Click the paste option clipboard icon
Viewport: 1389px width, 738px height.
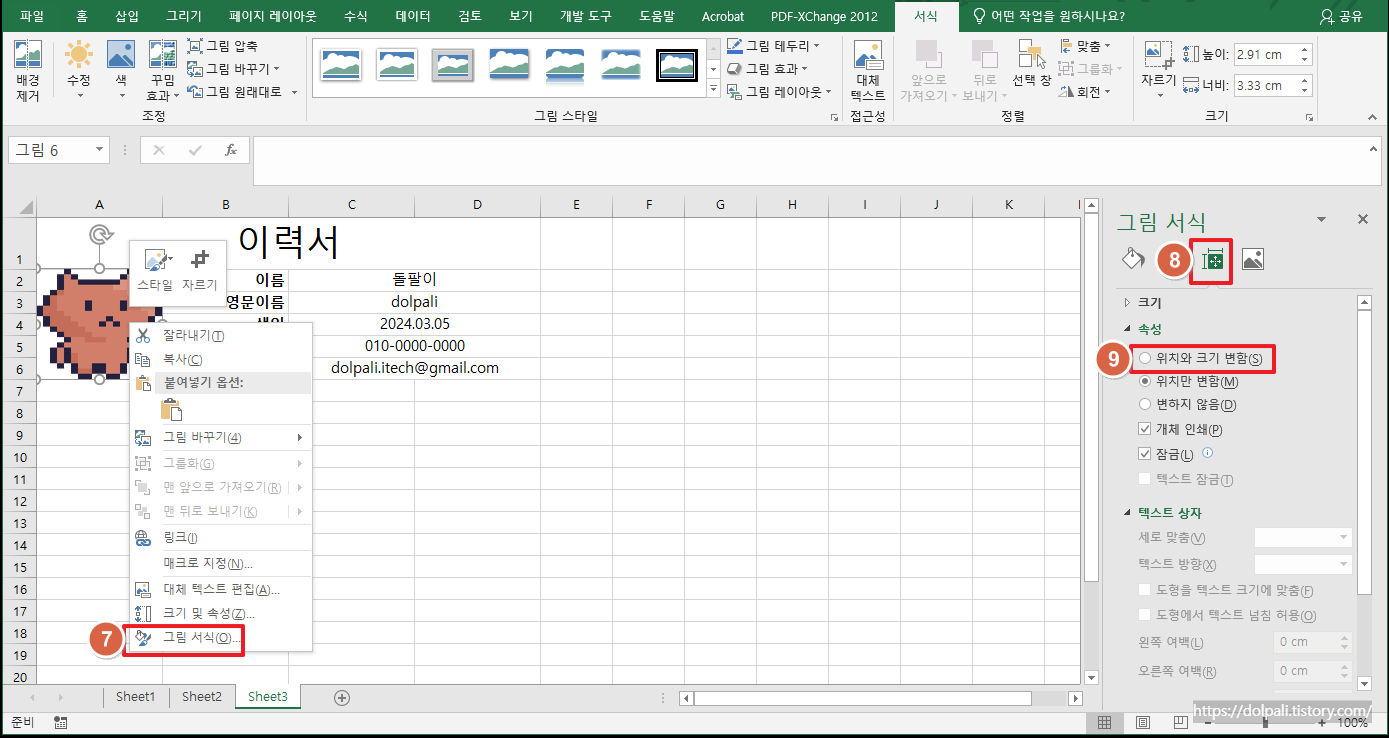[x=172, y=410]
